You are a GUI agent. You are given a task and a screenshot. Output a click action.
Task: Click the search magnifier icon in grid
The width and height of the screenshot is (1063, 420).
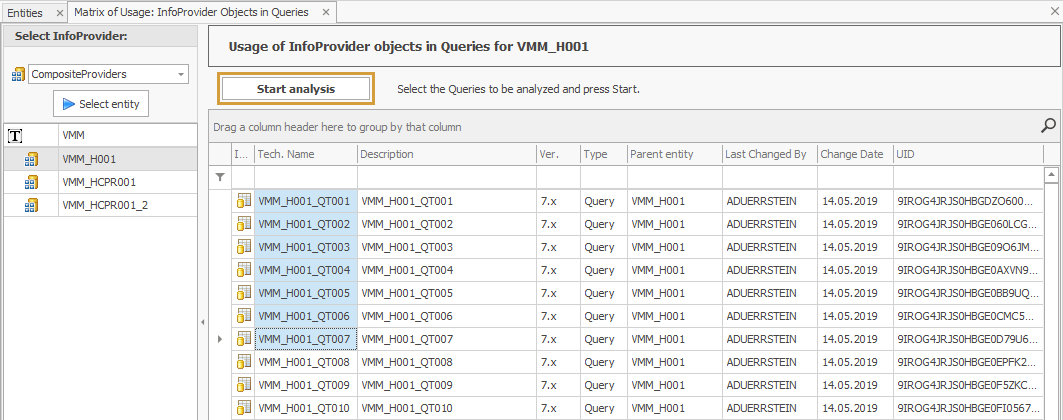[1048, 126]
